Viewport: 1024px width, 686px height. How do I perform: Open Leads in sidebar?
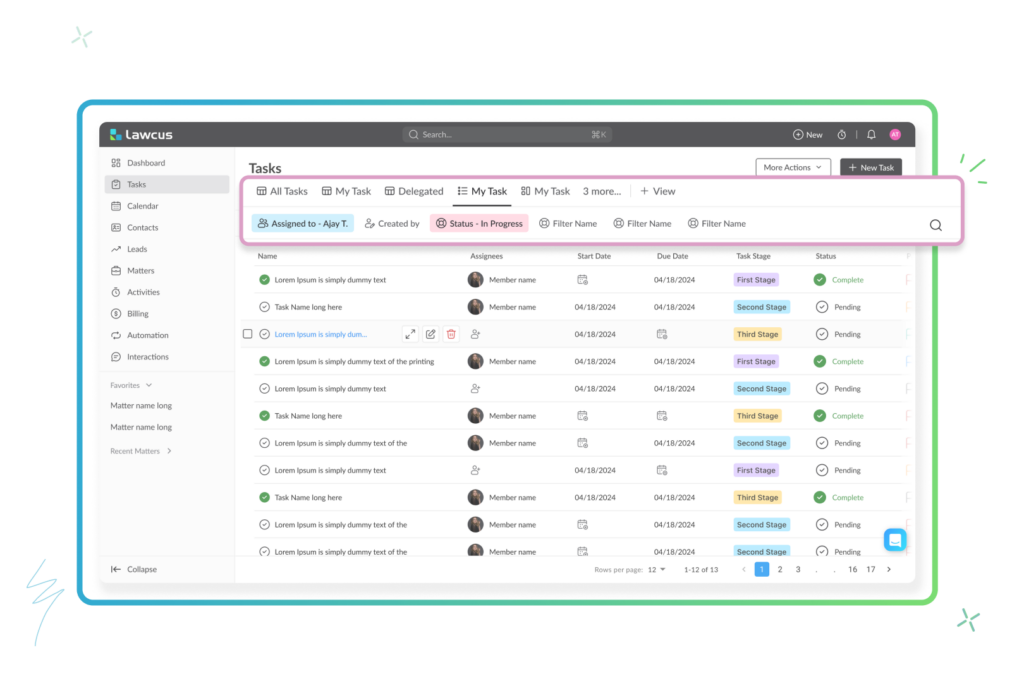[167, 249]
